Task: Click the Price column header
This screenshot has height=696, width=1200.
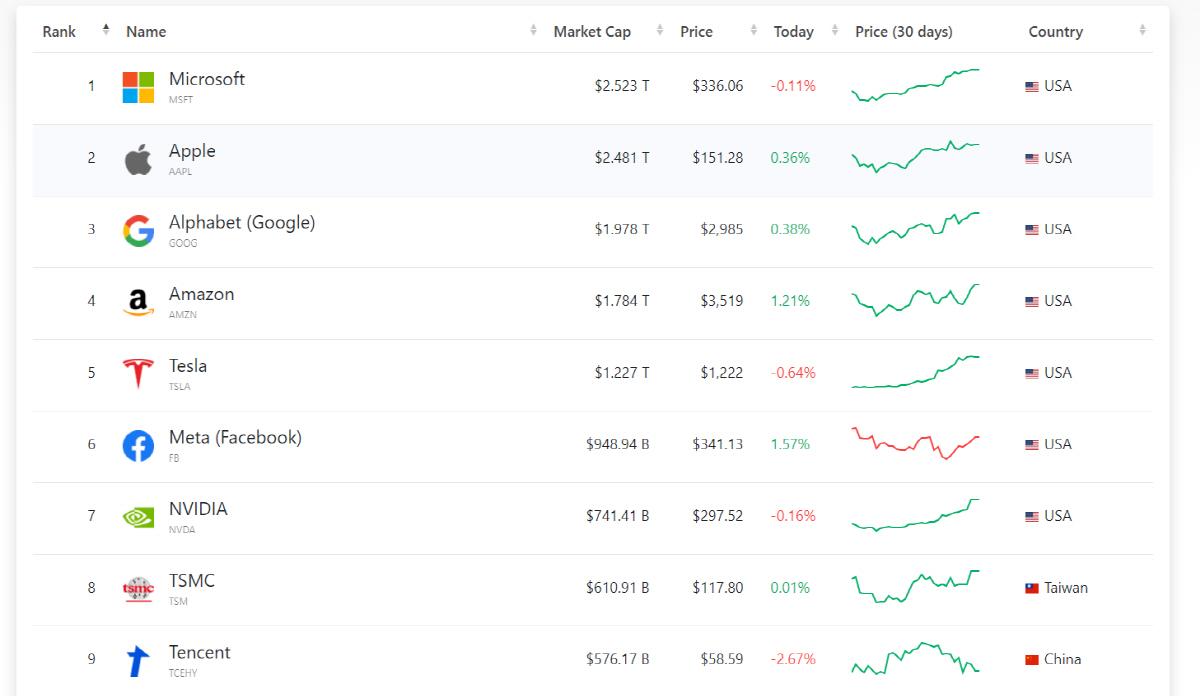Action: [696, 32]
